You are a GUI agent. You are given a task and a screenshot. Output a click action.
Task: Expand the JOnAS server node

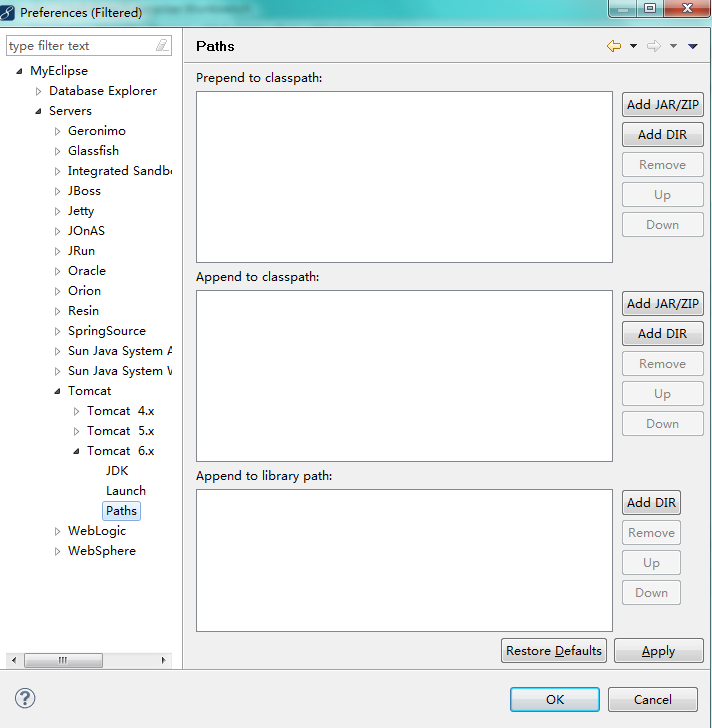coord(57,231)
